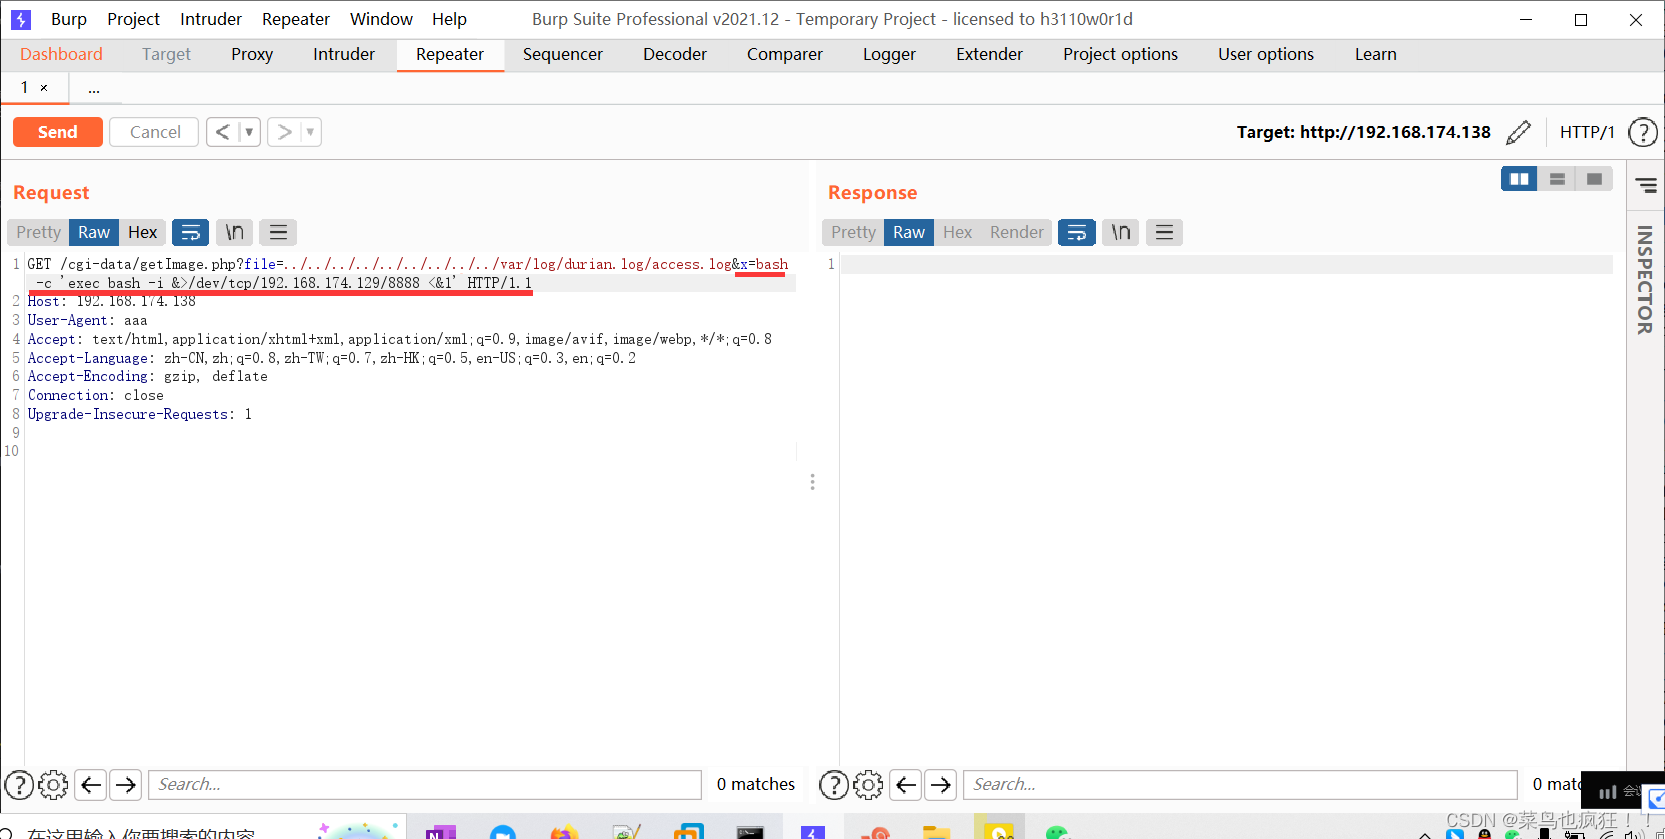Expand the Inspector side panel
1665x839 pixels.
pyautogui.click(x=1645, y=280)
